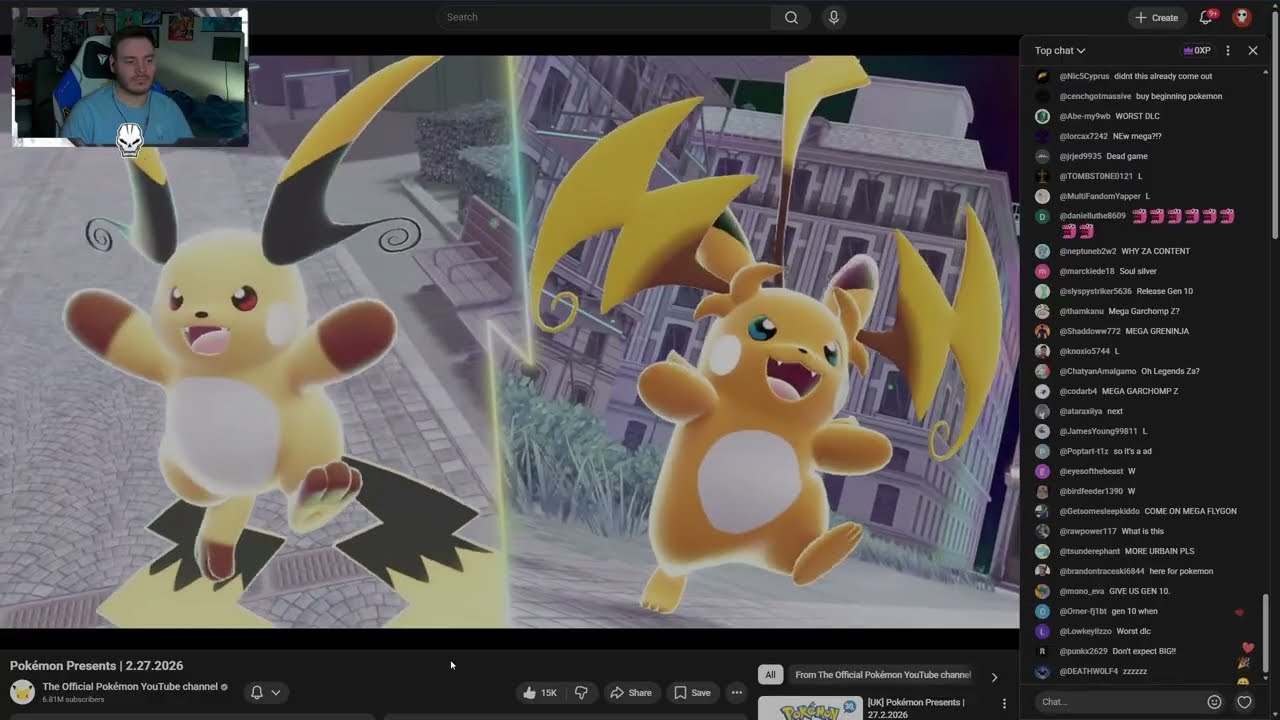
Task: Click chat user @DEATHW0LF4
Action: pos(1088,671)
